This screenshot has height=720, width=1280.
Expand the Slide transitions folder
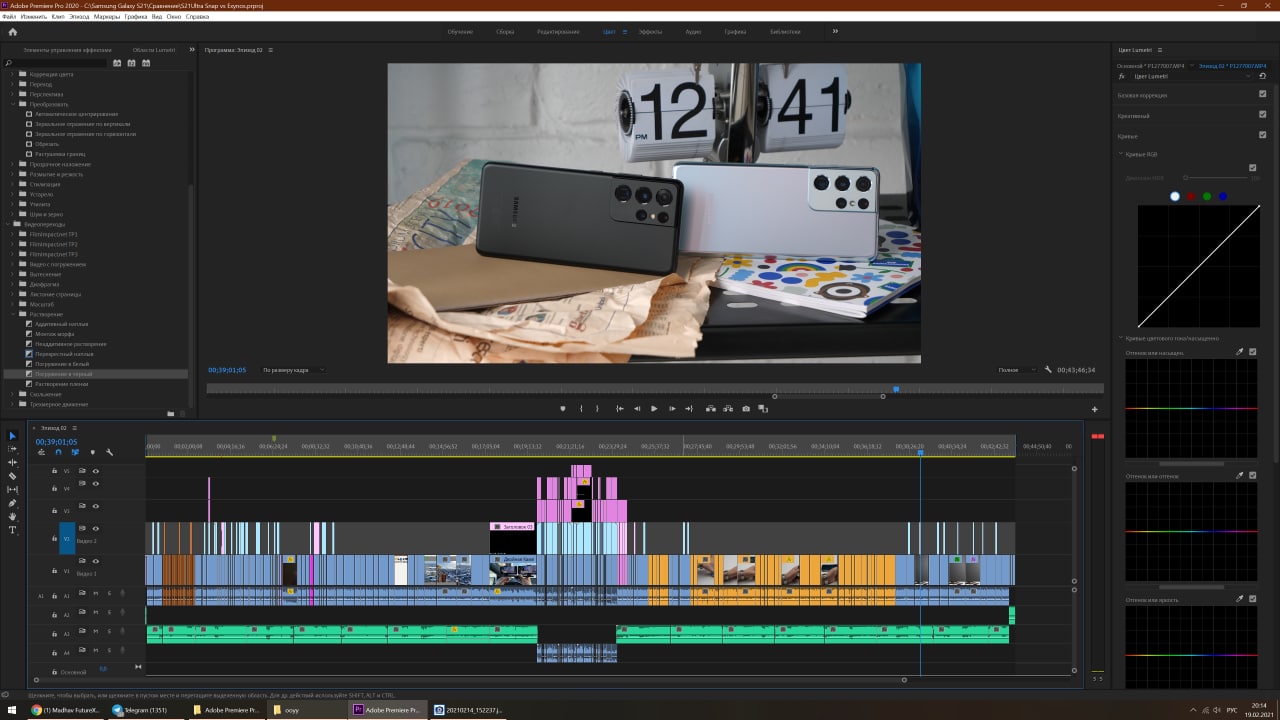coord(13,394)
